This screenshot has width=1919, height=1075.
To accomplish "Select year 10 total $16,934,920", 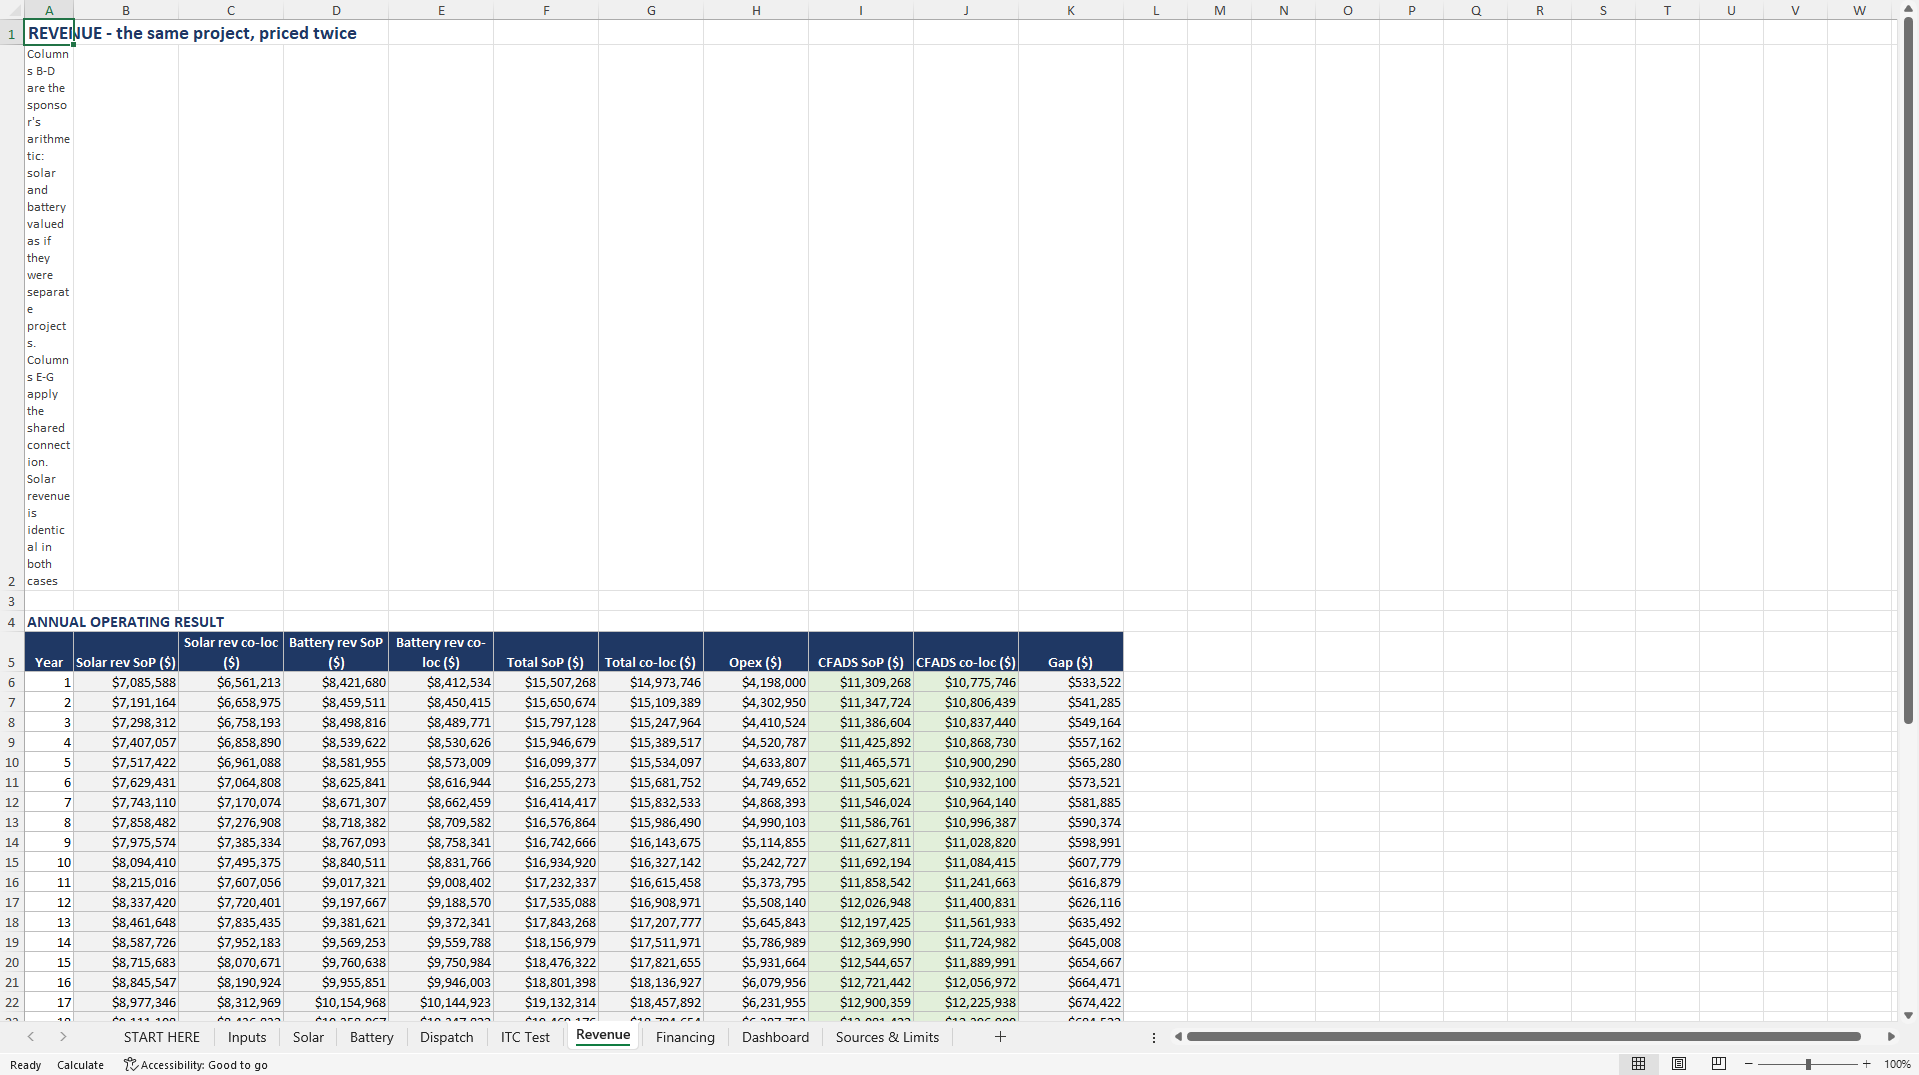I will pos(546,862).
